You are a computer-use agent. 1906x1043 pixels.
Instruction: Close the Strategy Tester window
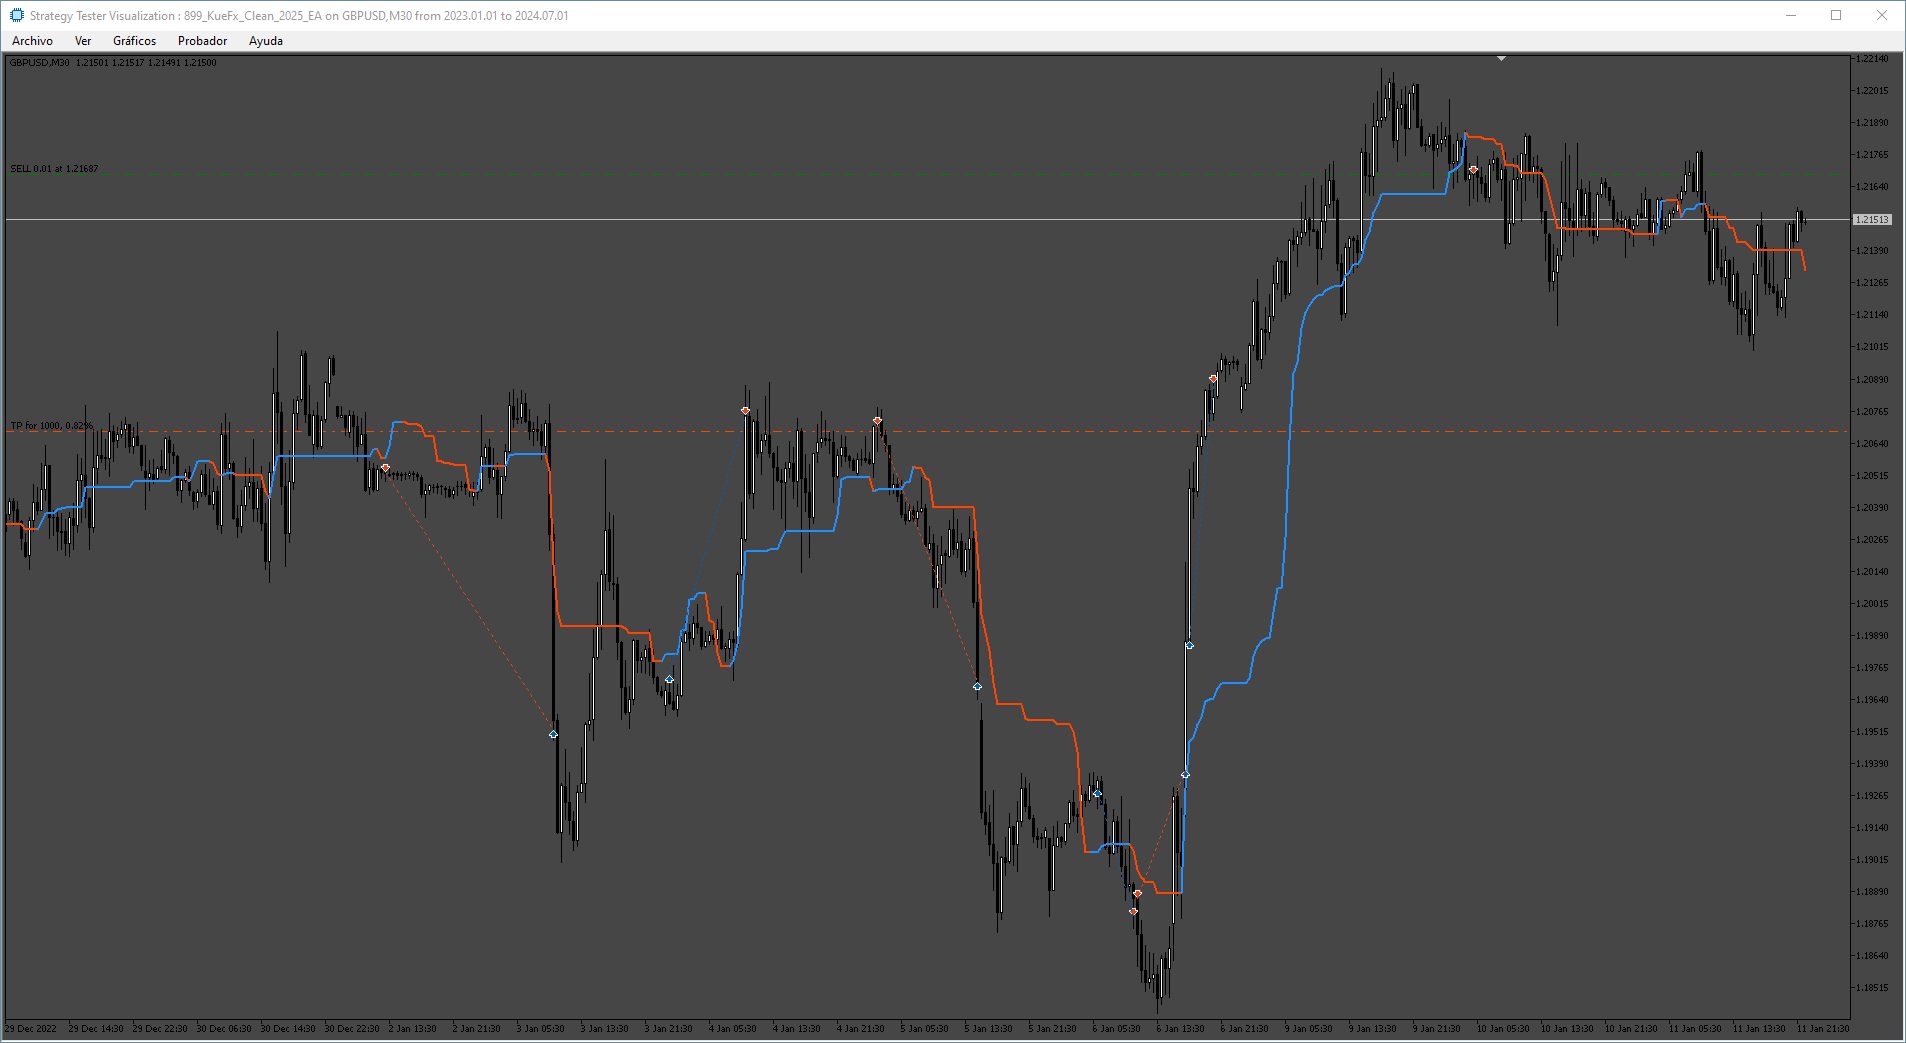click(x=1882, y=15)
